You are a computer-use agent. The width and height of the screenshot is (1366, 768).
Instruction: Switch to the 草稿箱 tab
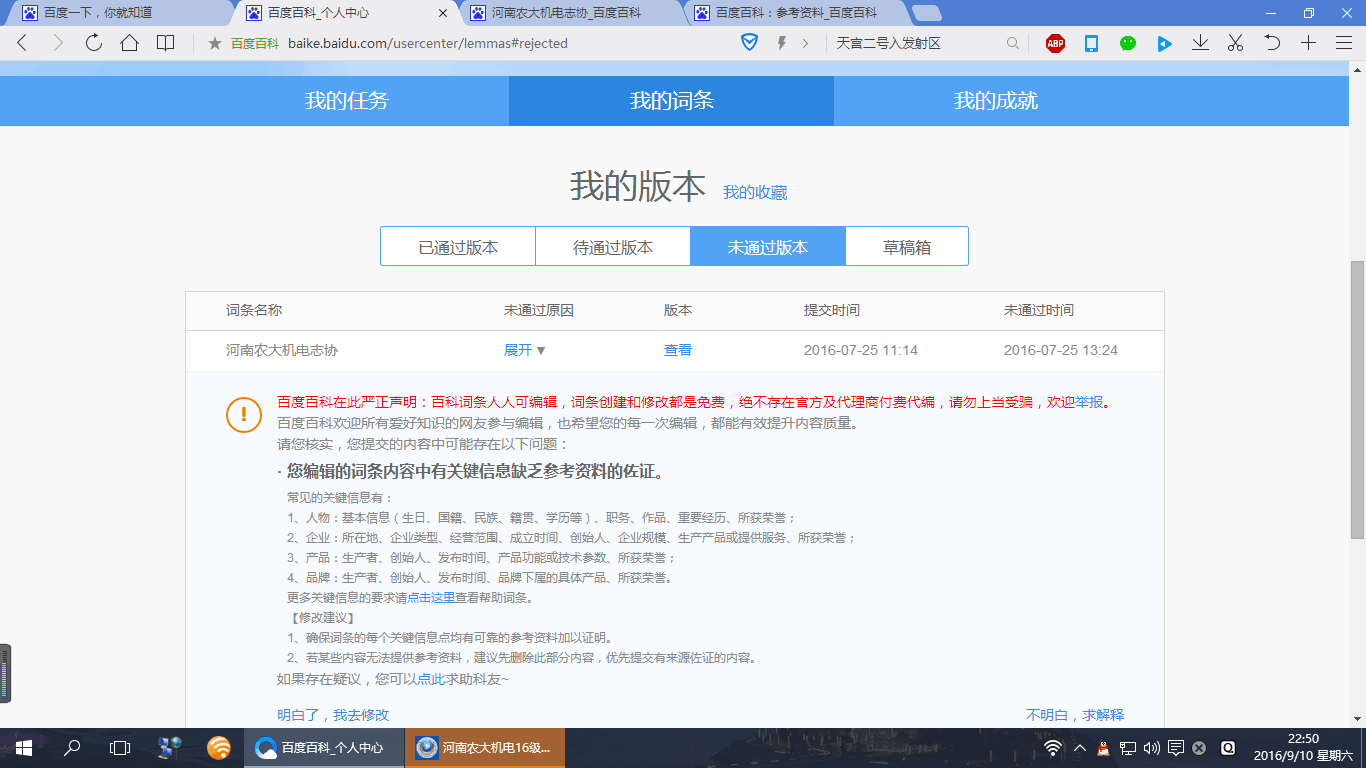point(906,245)
